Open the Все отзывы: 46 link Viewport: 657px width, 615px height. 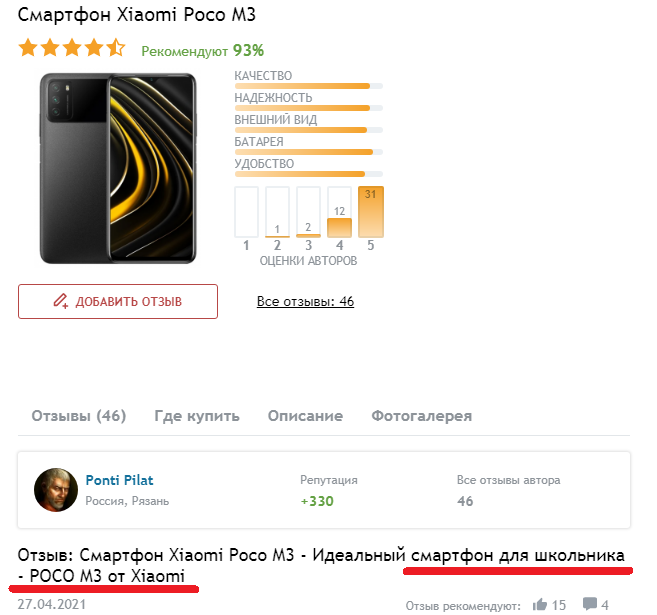click(305, 301)
